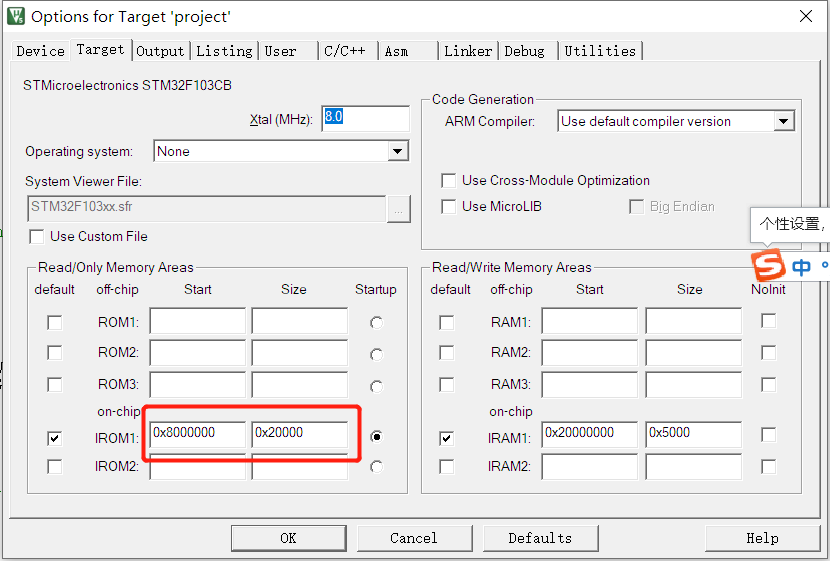Uncheck the IRAM1 default checkbox

(447, 438)
